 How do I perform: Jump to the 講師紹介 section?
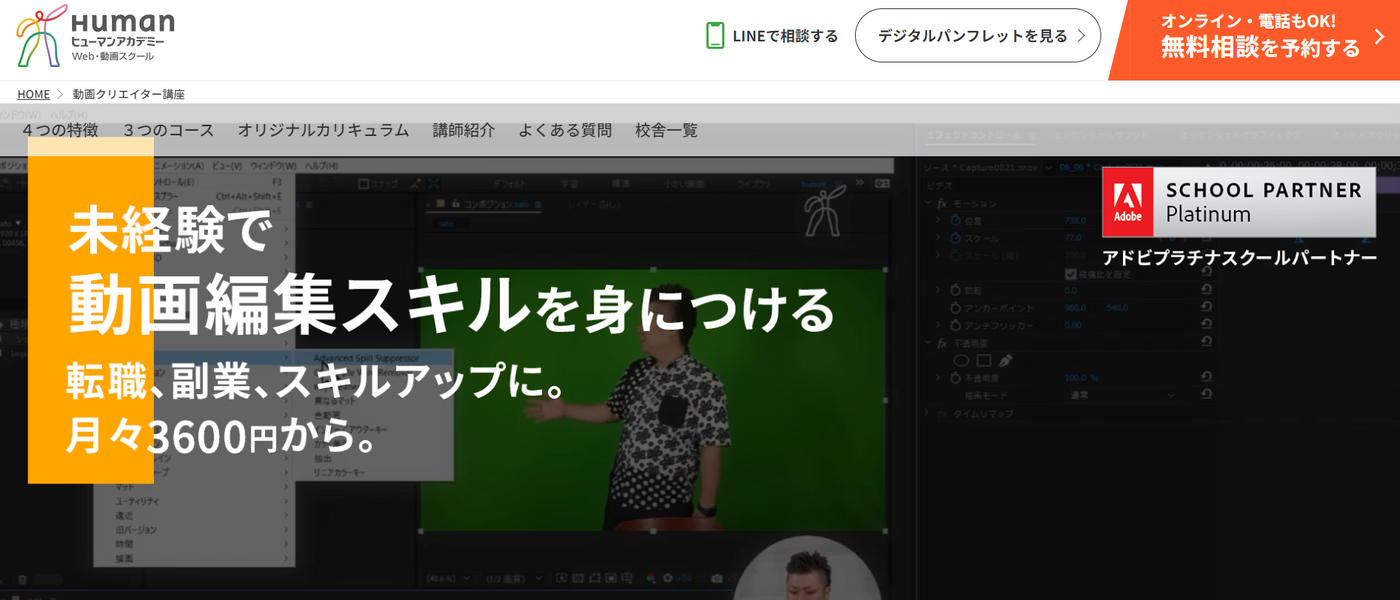click(x=463, y=130)
